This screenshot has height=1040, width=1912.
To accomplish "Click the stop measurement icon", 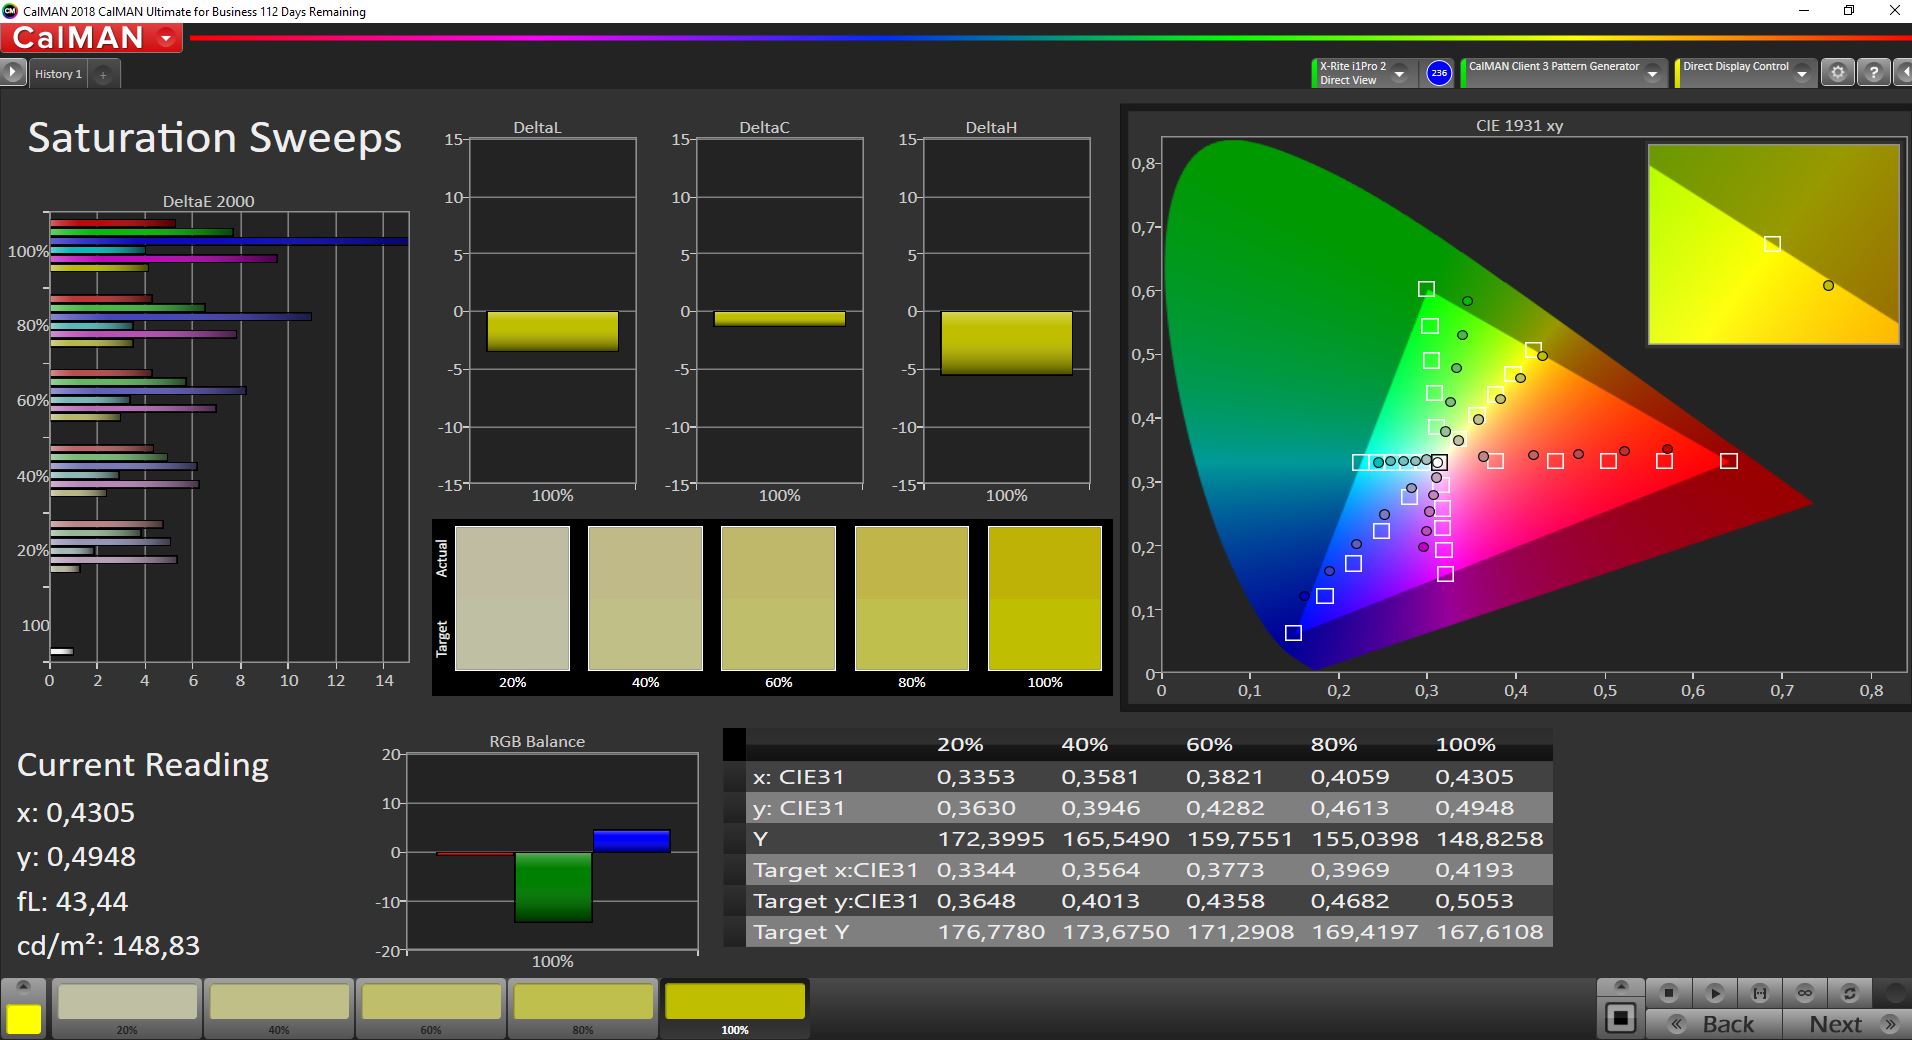I will click(x=1668, y=993).
